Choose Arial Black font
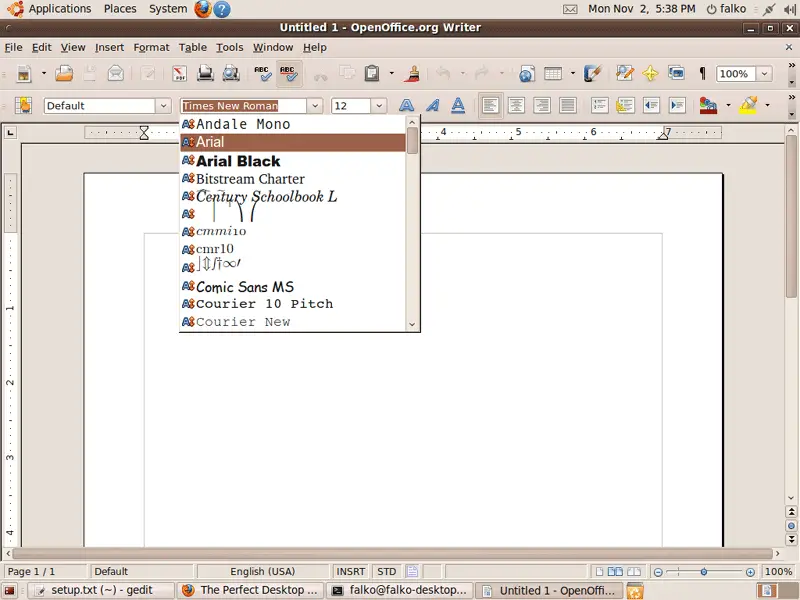This screenshot has width=800, height=600. point(293,161)
